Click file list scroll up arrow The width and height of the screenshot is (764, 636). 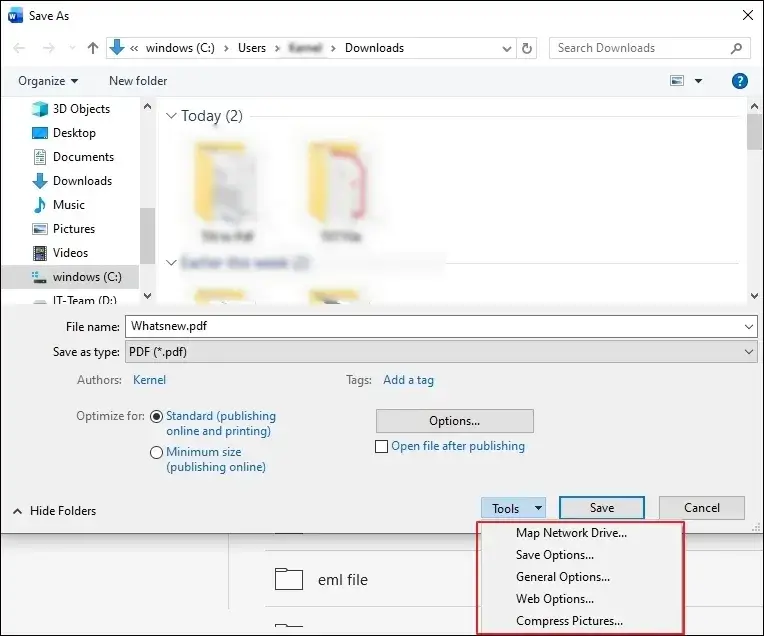754,106
